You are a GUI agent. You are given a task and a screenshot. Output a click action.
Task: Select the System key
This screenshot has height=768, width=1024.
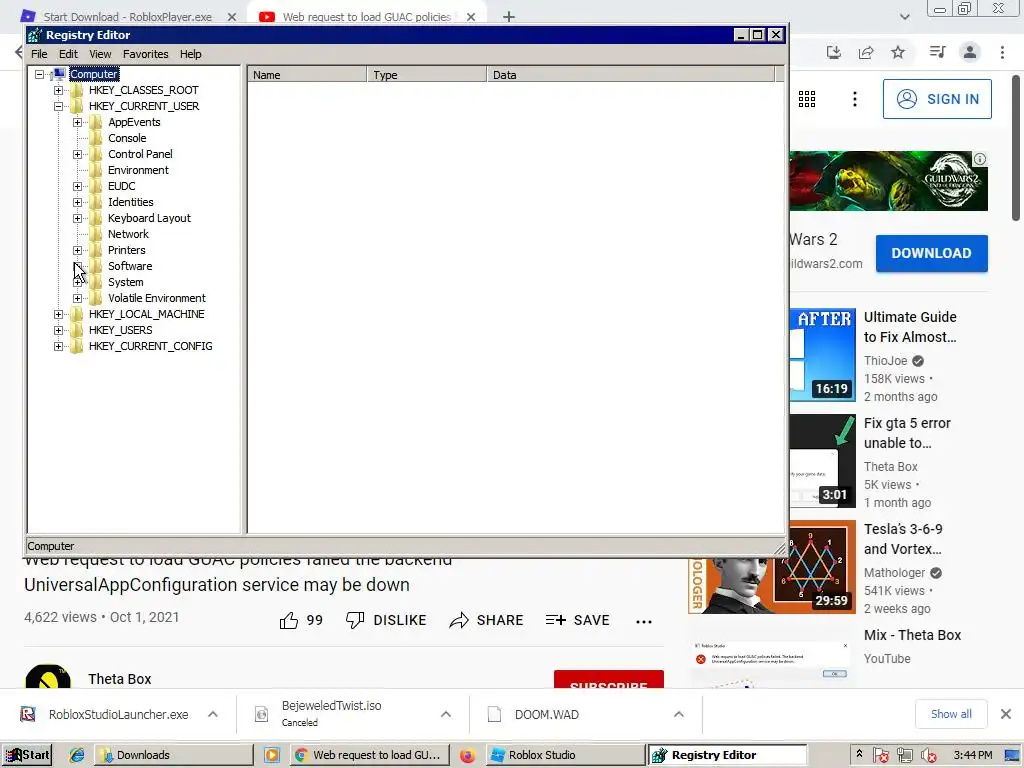(x=125, y=282)
